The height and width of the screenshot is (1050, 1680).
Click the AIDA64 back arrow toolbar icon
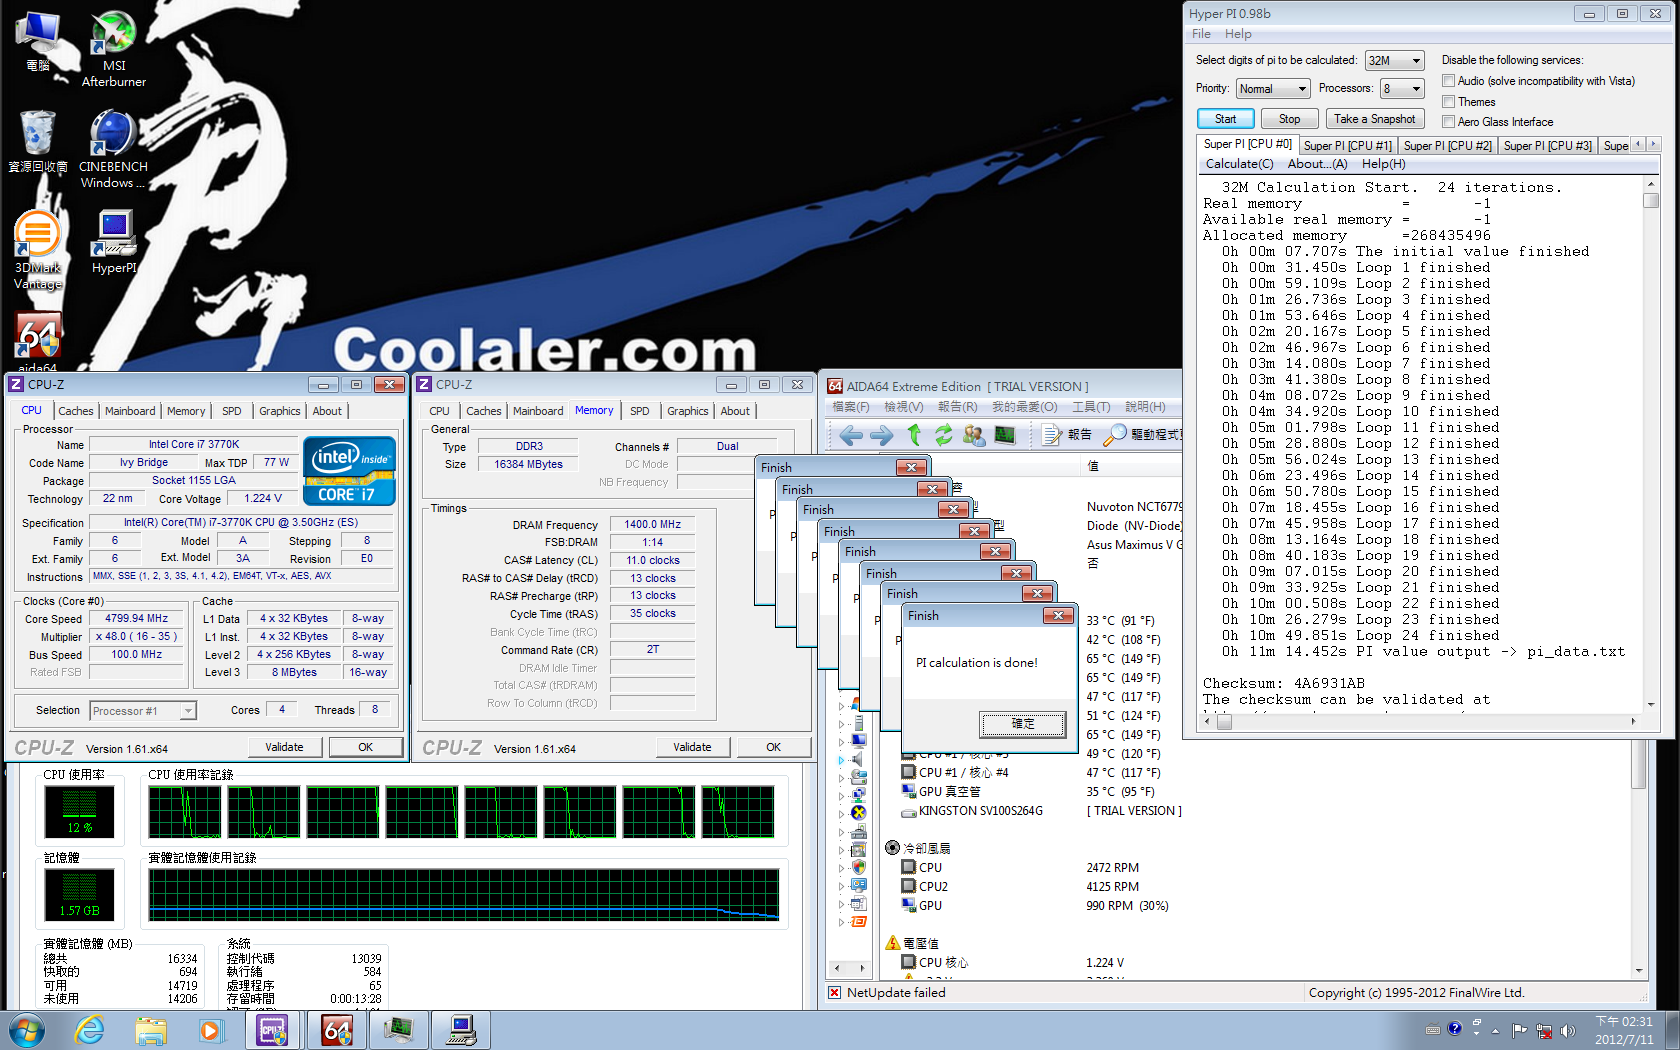pos(851,435)
